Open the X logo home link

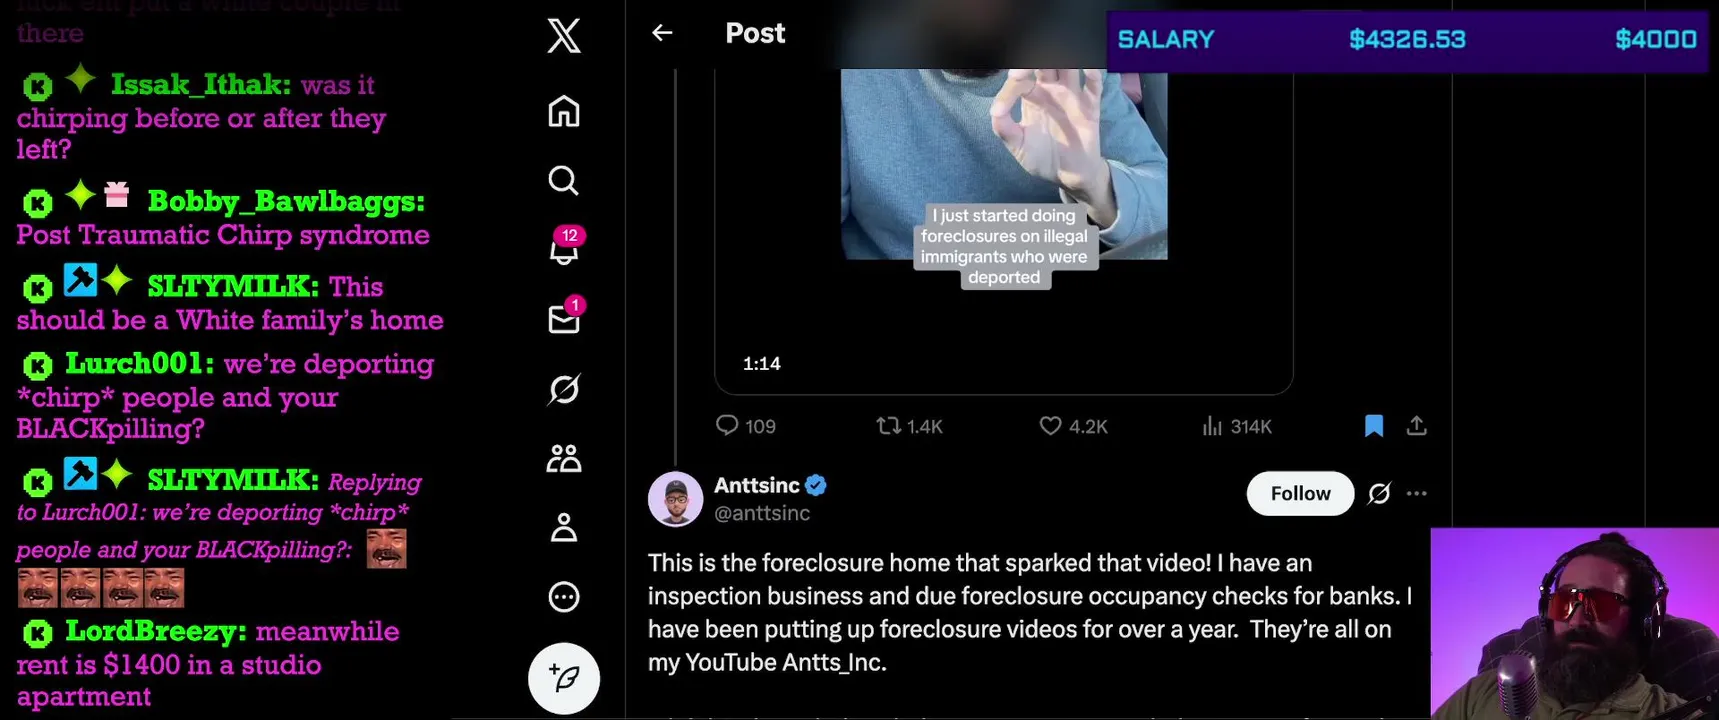click(564, 36)
